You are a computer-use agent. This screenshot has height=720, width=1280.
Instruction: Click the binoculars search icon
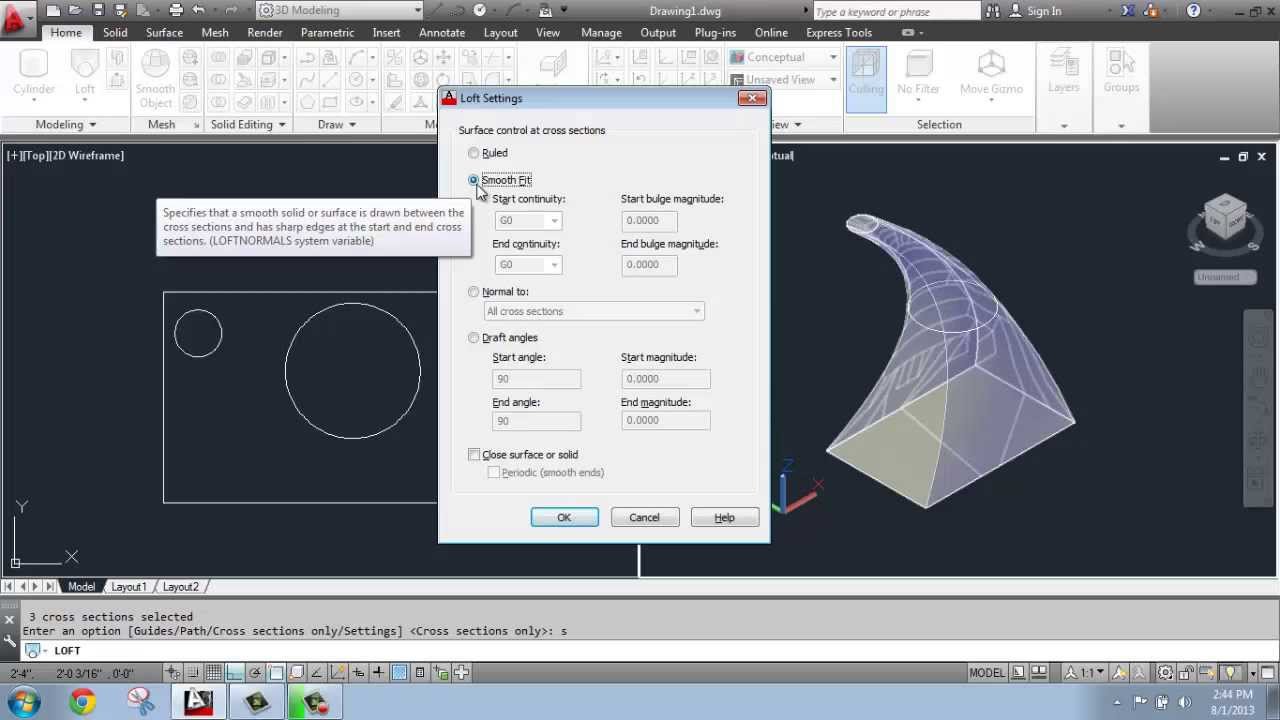[993, 11]
